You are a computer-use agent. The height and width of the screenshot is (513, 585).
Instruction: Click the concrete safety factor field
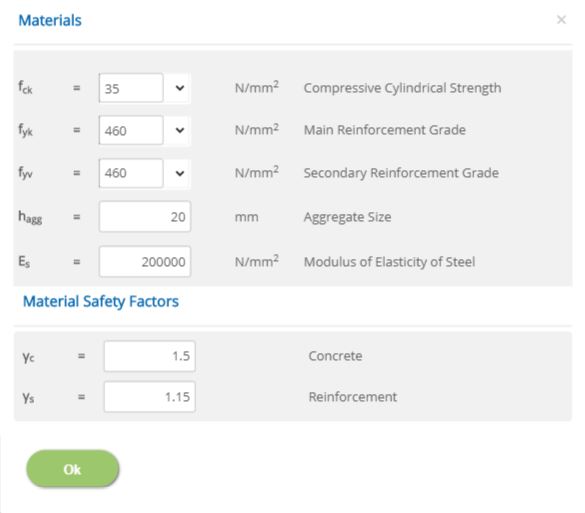click(x=150, y=356)
